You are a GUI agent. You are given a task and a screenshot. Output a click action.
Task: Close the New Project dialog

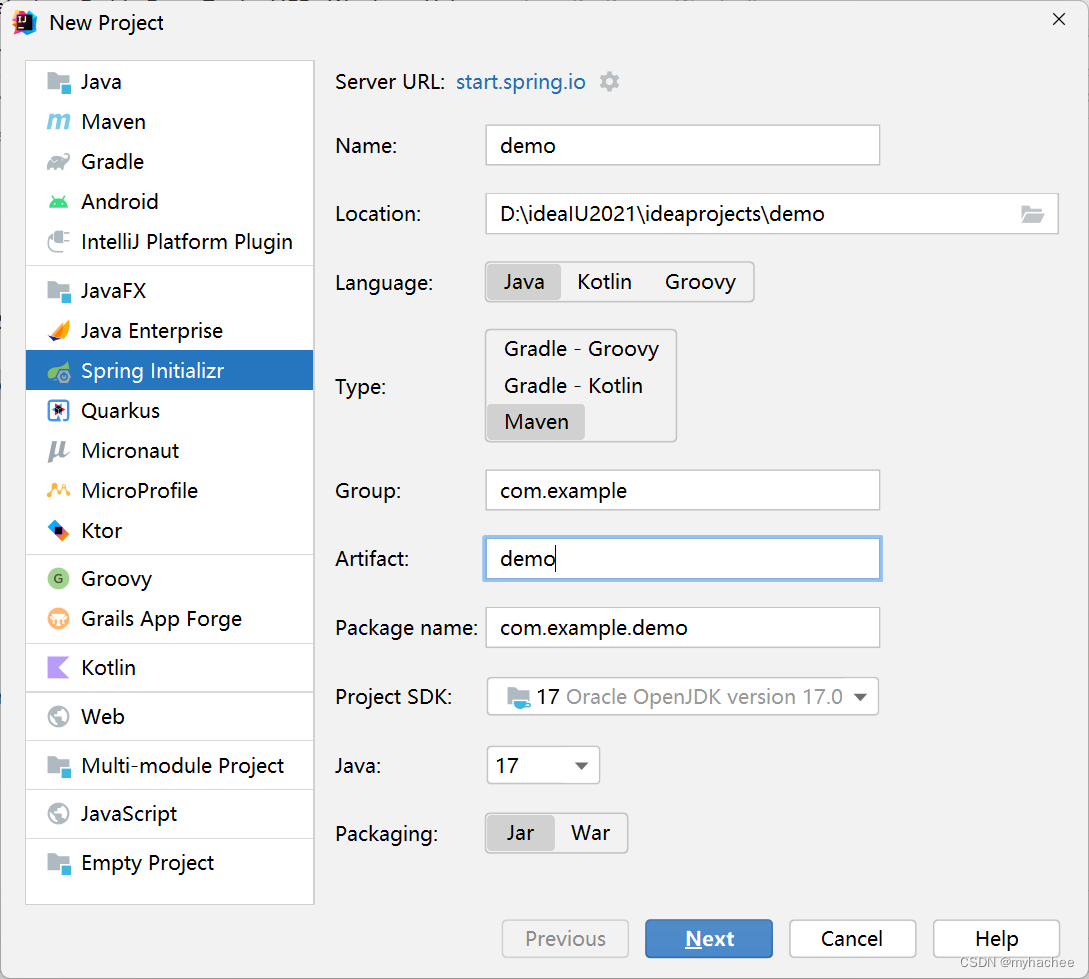coord(1058,19)
